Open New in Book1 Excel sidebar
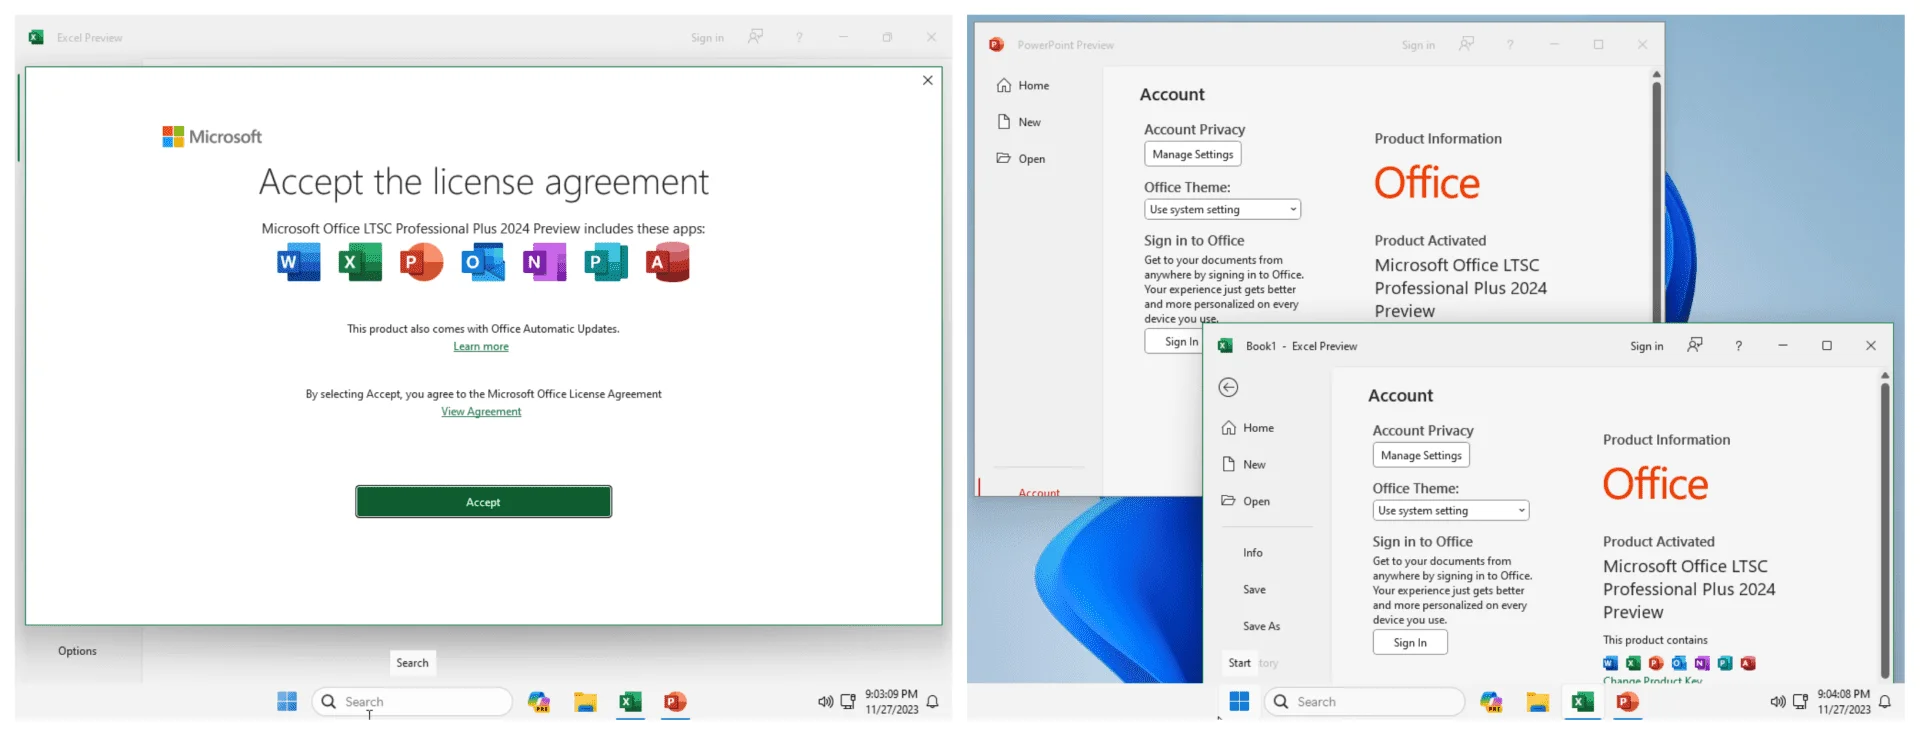The image size is (1920, 735). [1243, 465]
